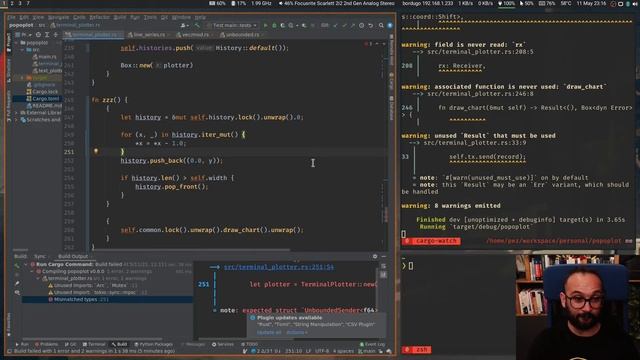Toggle Favorites tool window on left strip
Image resolution: width=640 pixels, height=360 pixels.
[x=9, y=324]
